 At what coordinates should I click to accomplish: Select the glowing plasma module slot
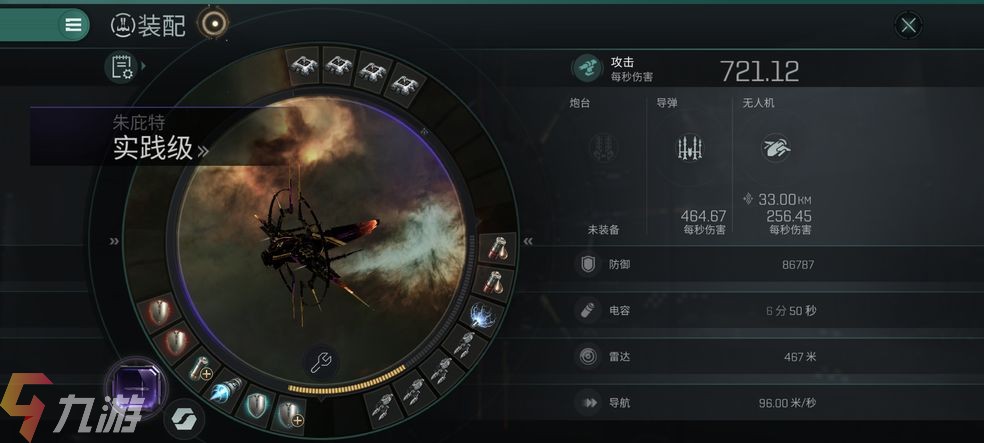[484, 315]
